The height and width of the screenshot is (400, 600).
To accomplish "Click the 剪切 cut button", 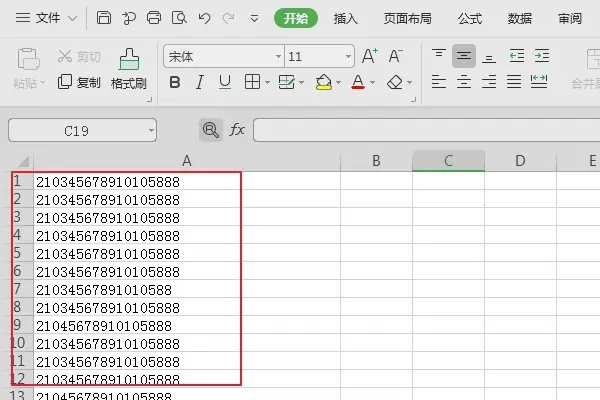I will (x=79, y=57).
